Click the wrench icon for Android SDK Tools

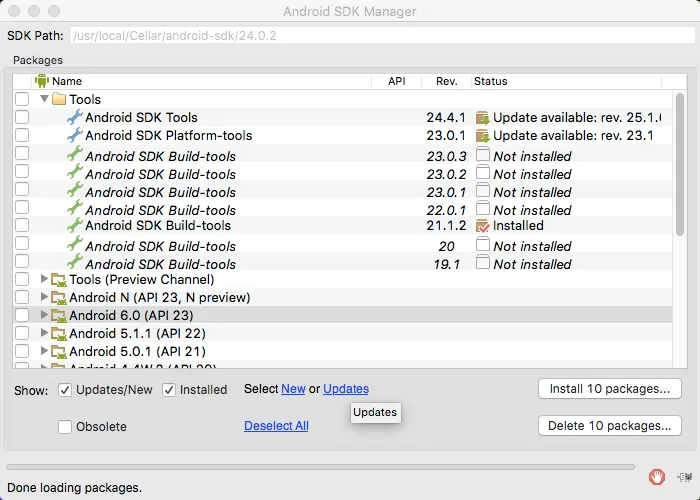[75, 117]
